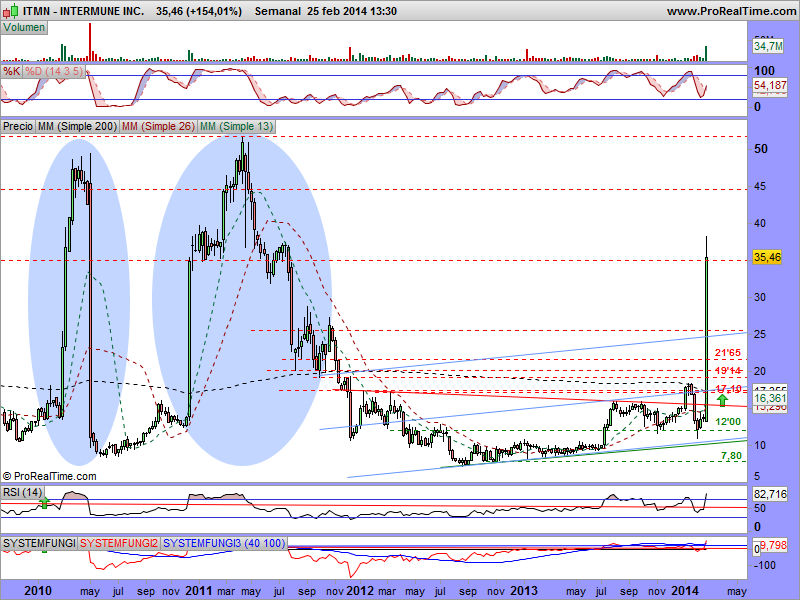Click the 12'00 support level label

728,421
